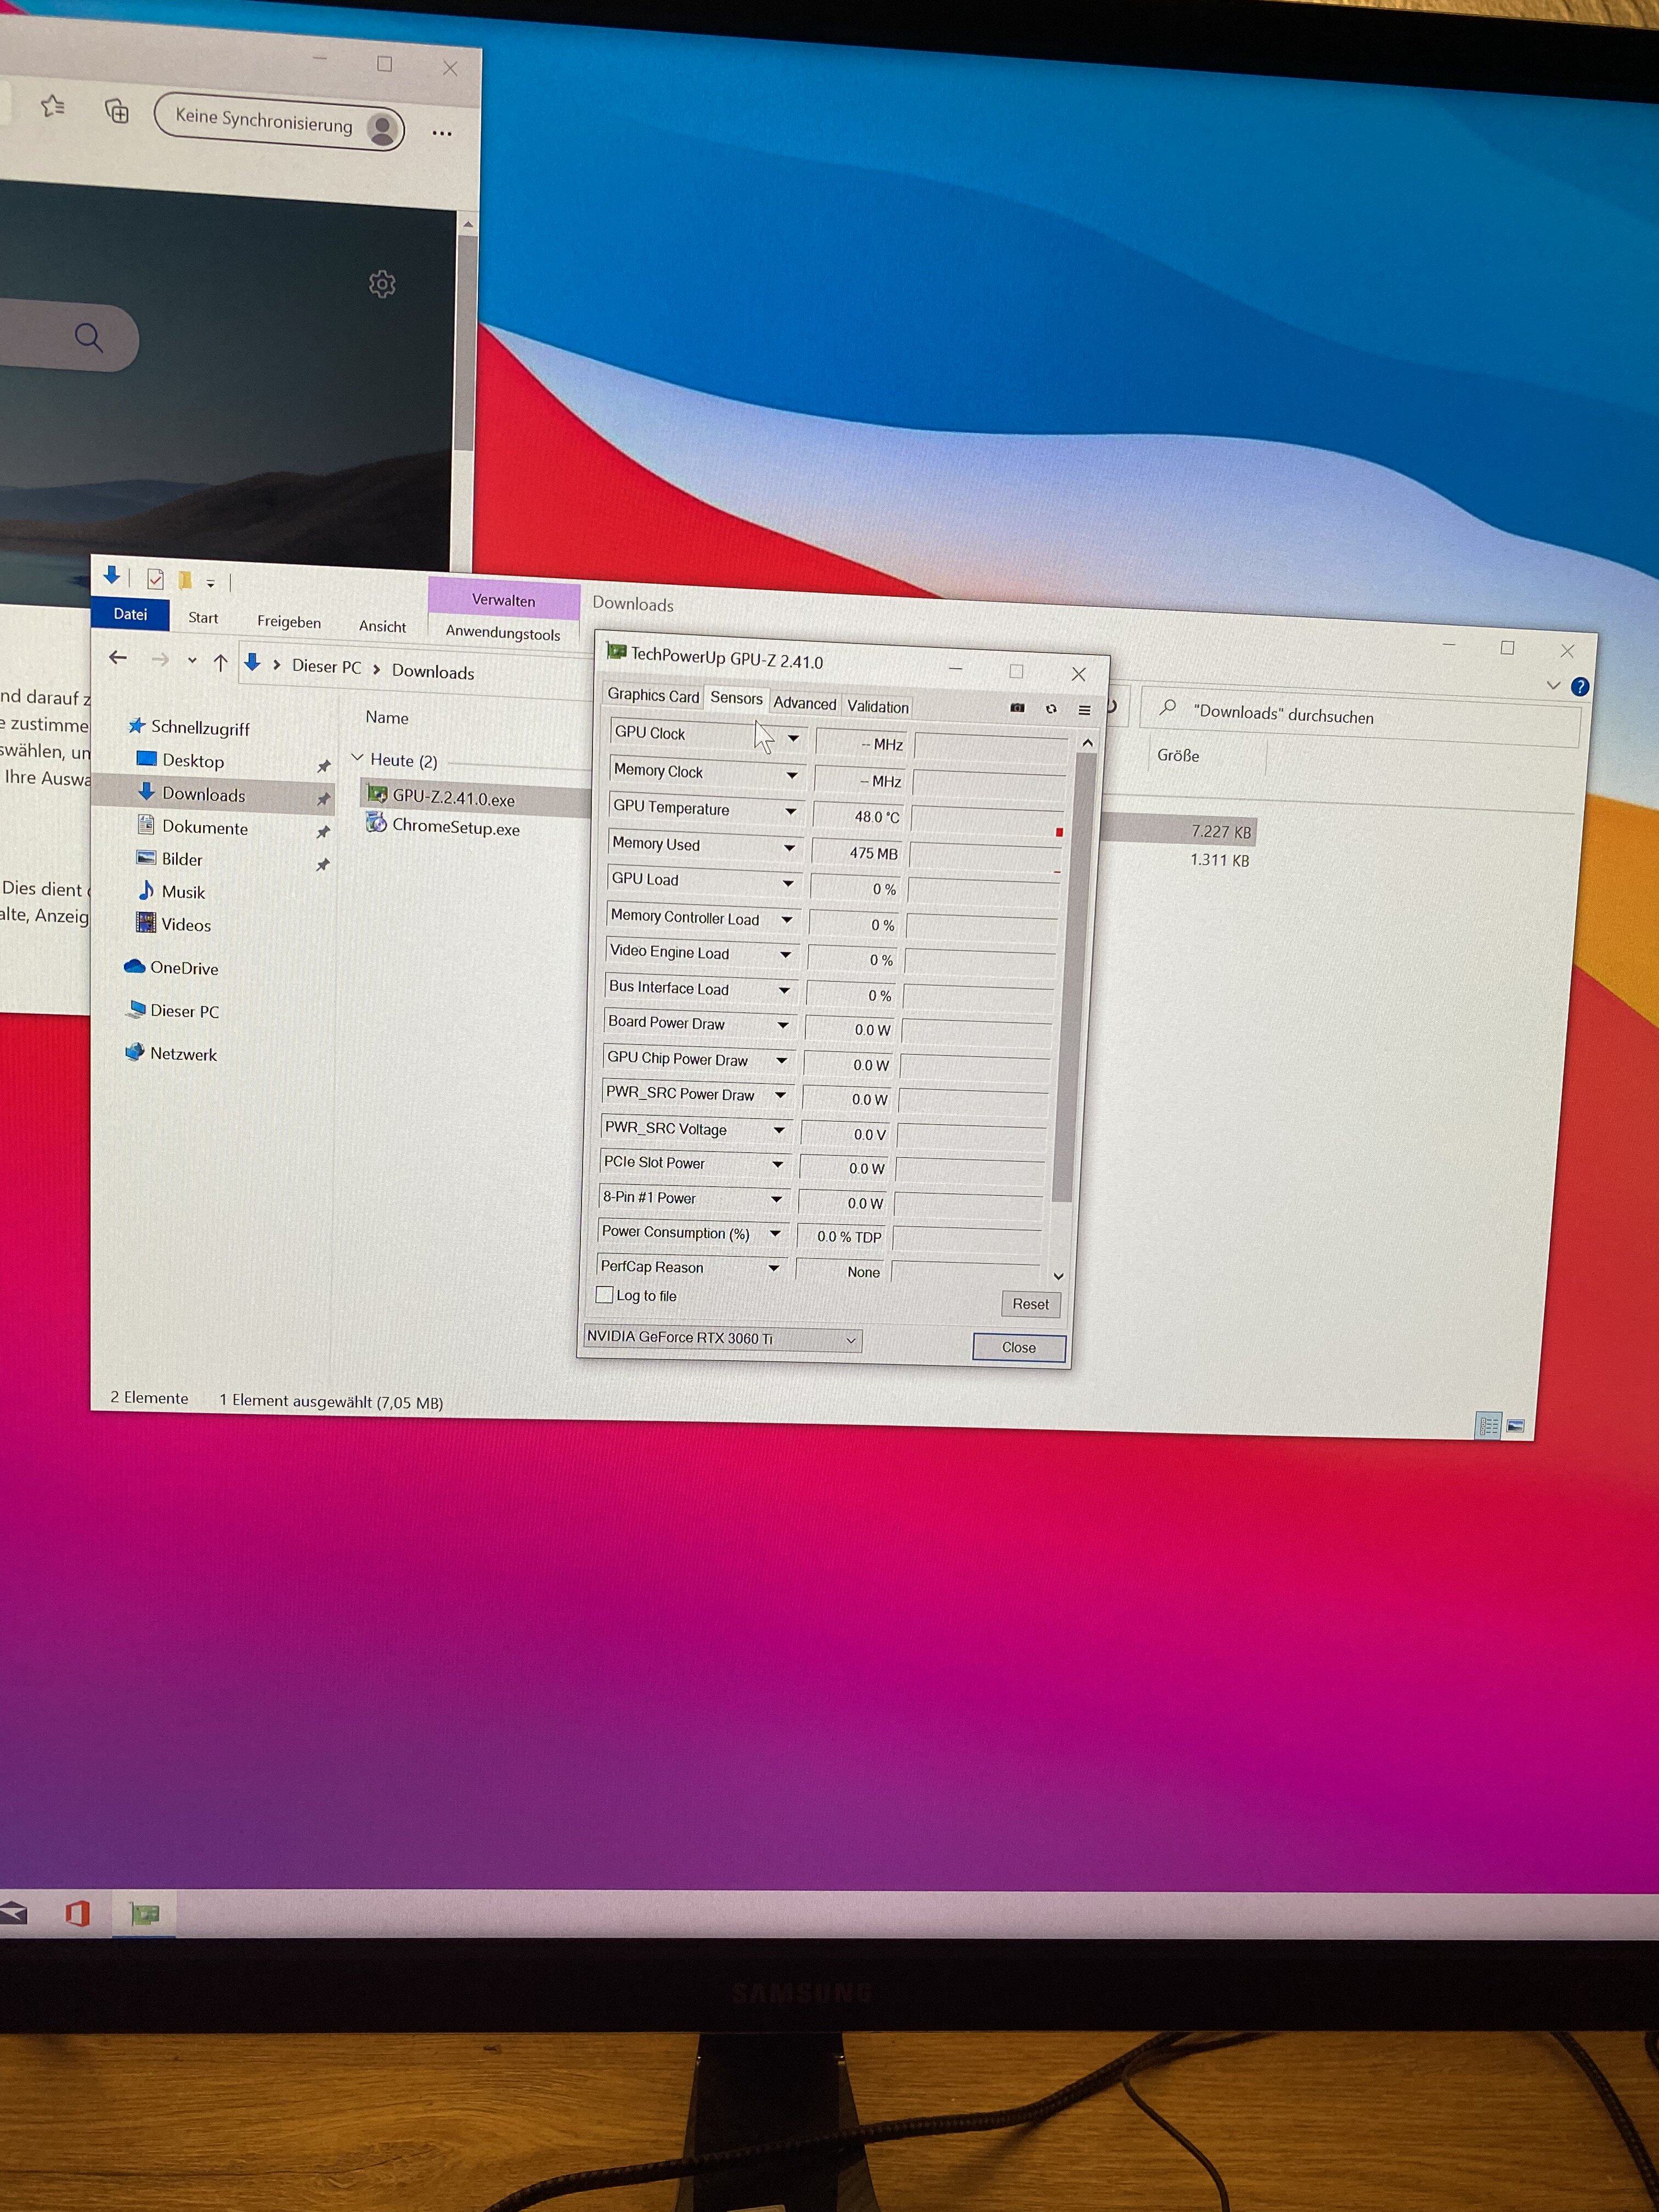Viewport: 1659px width, 2212px height.
Task: Open the Edge collections icon
Action: coord(117,111)
